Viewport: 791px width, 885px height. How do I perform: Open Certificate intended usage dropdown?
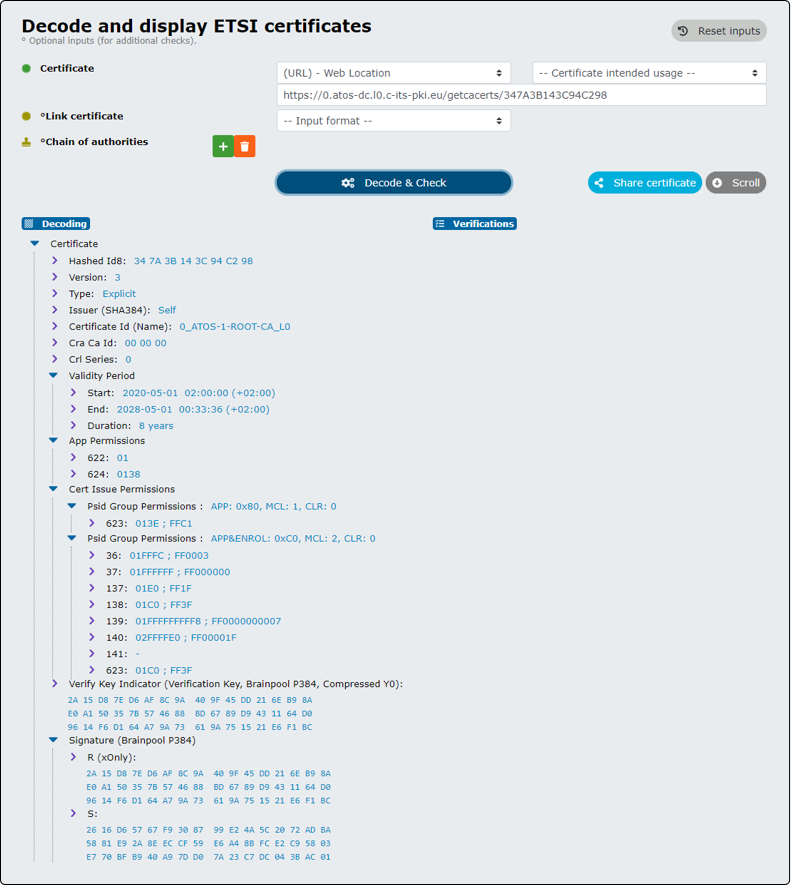point(649,73)
